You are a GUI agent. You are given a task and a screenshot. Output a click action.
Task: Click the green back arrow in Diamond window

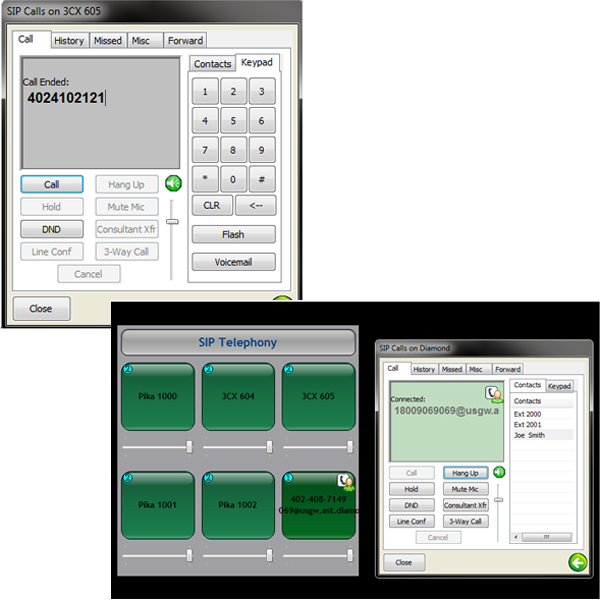click(x=578, y=562)
